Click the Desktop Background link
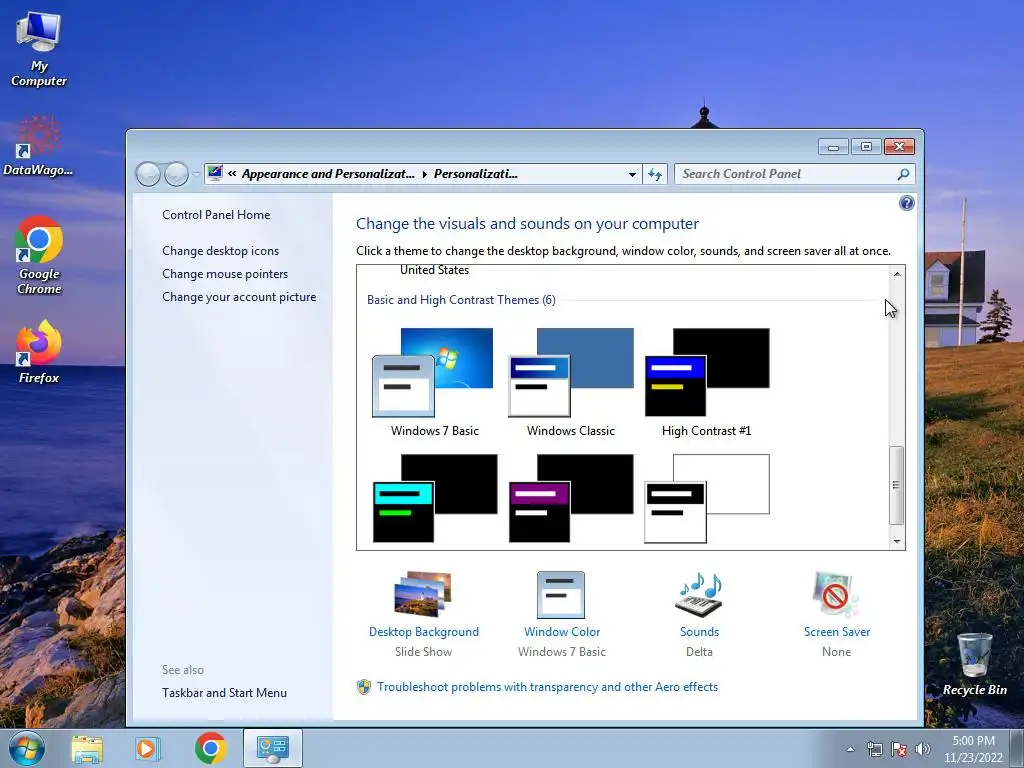The image size is (1024, 768). (x=424, y=632)
